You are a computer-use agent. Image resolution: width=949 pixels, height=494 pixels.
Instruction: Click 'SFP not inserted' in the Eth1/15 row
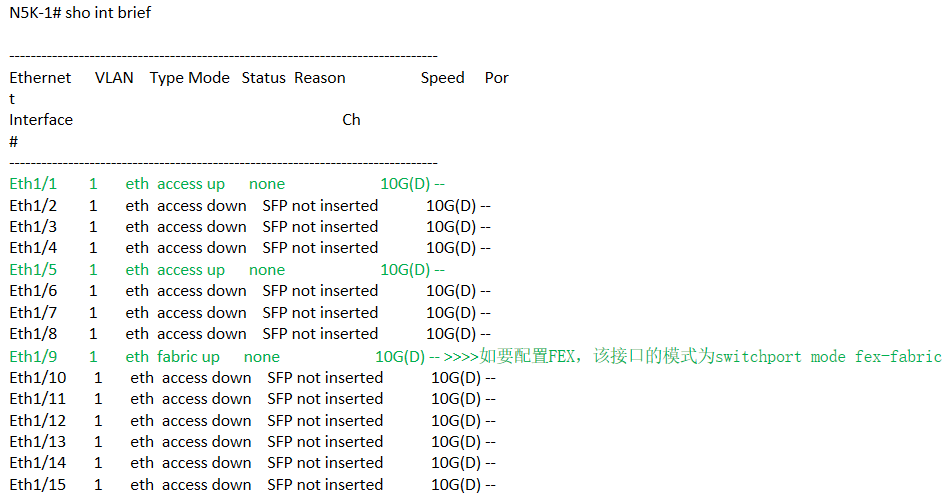325,485
